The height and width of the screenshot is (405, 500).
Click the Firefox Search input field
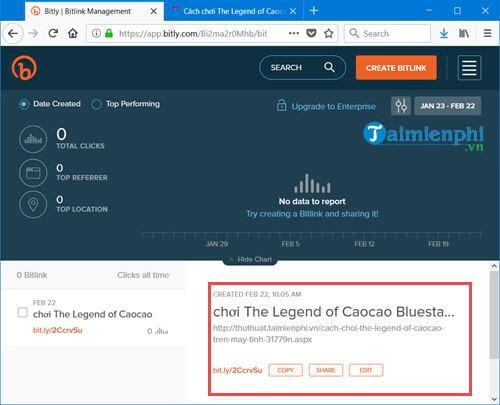point(387,33)
